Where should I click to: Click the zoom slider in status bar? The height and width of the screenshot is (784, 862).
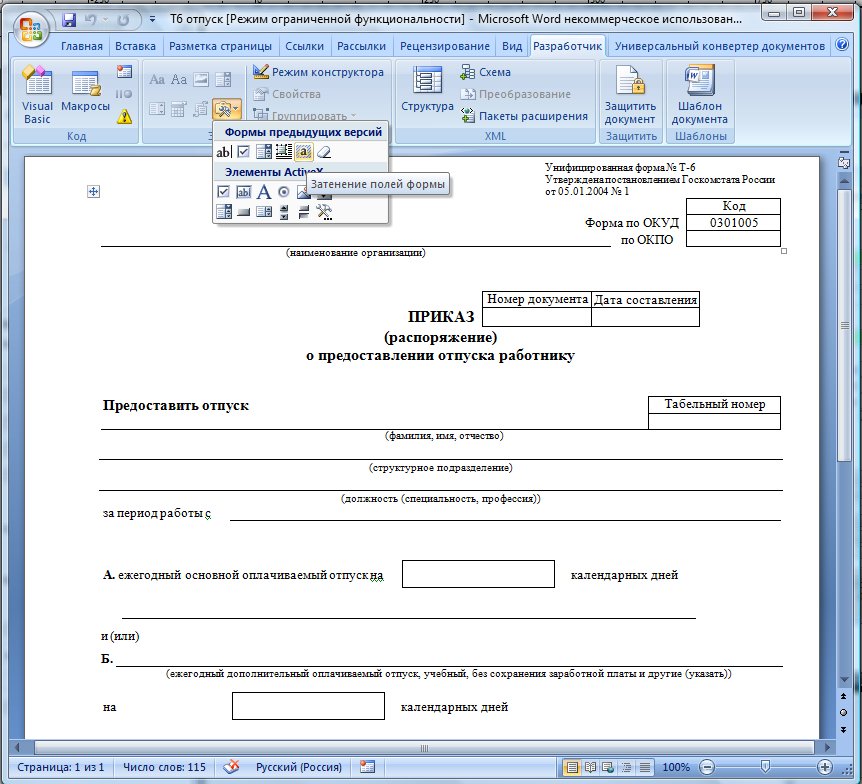coord(764,767)
